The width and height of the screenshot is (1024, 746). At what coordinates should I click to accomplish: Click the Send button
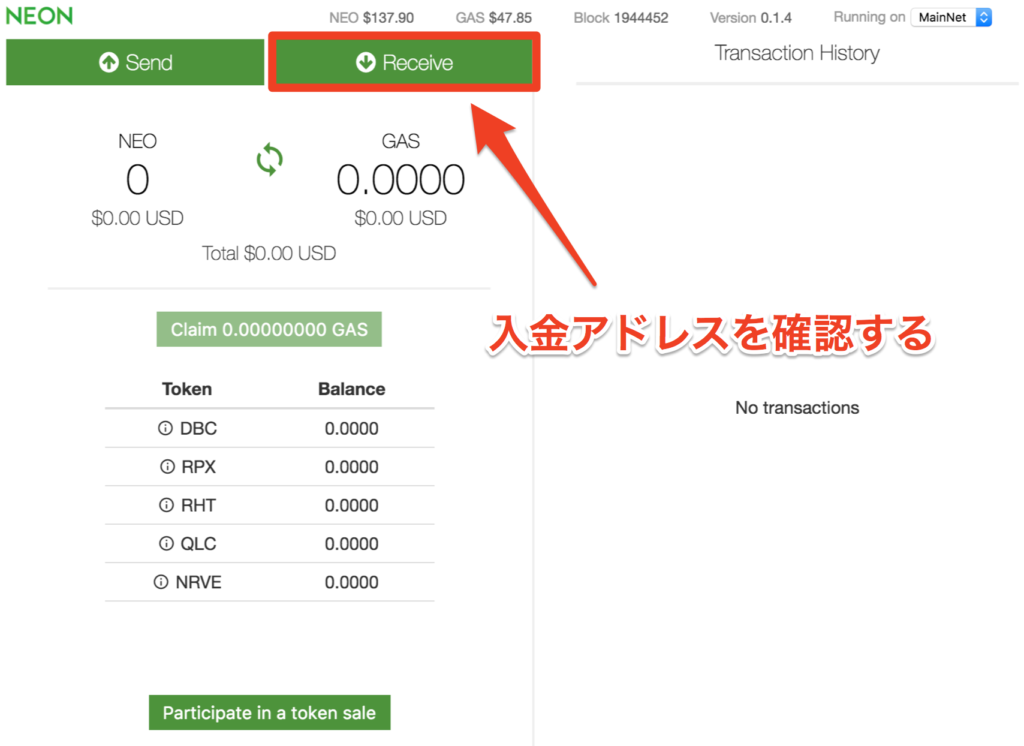135,62
